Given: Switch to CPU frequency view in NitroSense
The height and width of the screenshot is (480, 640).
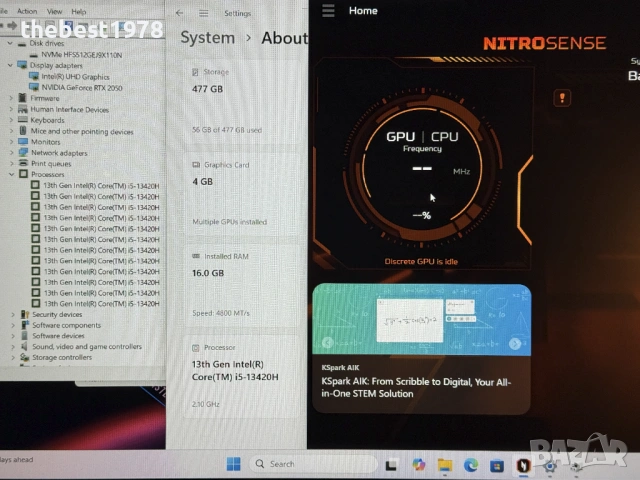Looking at the screenshot, I should tap(444, 136).
